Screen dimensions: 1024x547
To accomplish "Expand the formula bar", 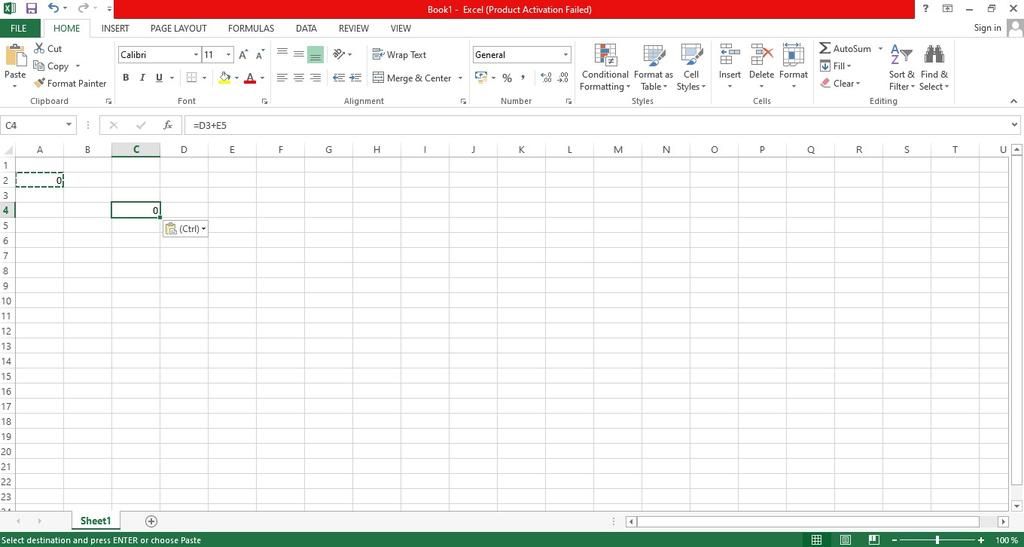I will pos(1014,125).
